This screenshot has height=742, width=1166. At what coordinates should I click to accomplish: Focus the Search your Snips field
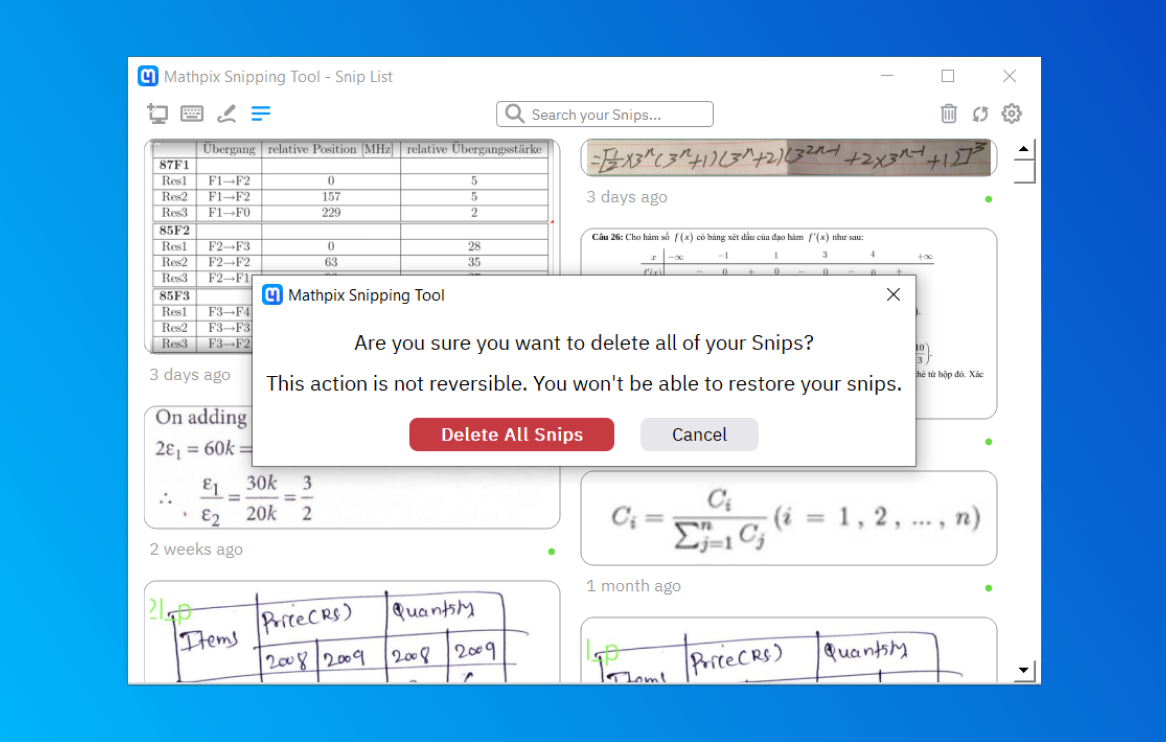tap(605, 114)
